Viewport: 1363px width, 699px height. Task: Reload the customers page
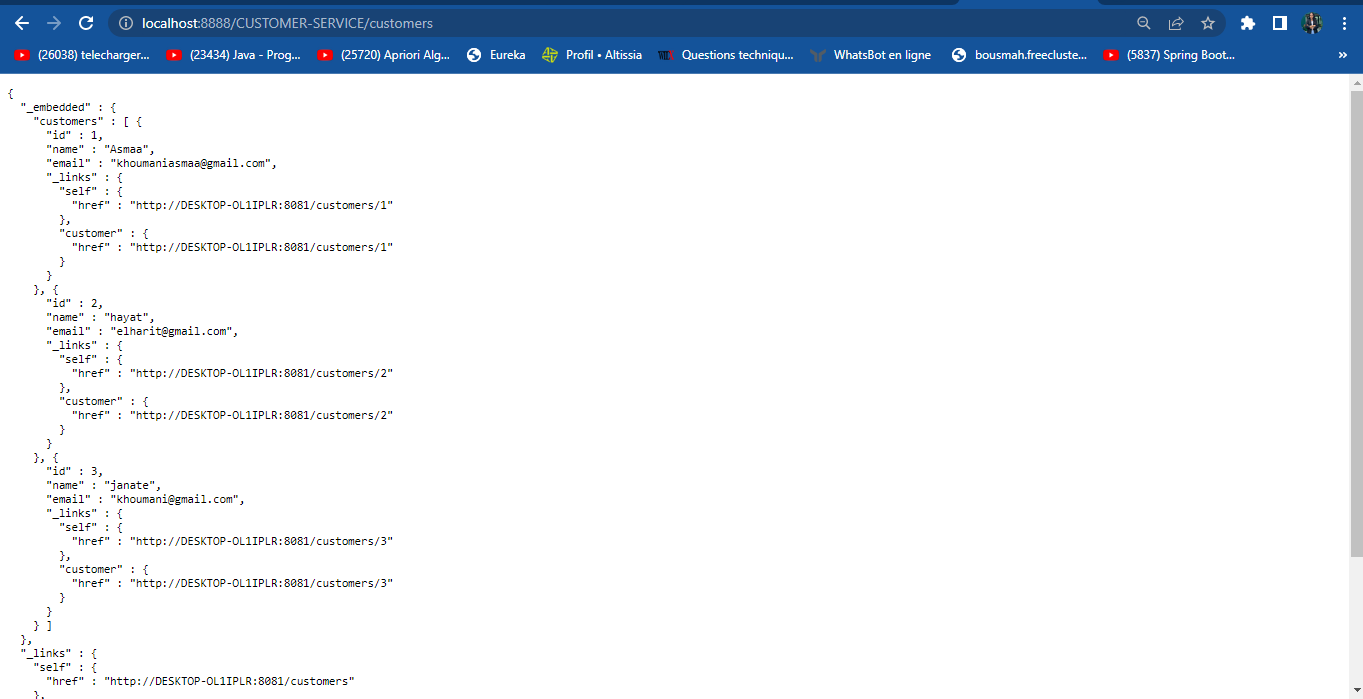(85, 22)
